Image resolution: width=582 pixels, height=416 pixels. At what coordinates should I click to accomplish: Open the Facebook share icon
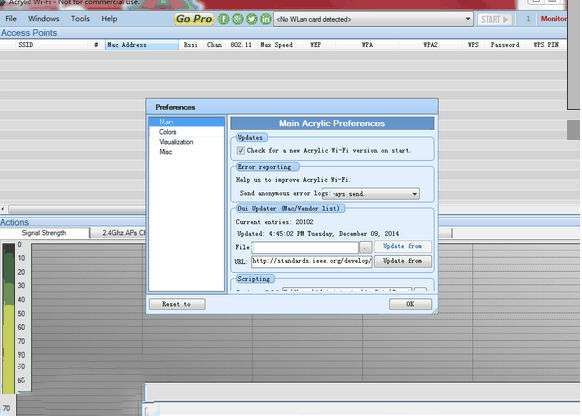point(223,19)
